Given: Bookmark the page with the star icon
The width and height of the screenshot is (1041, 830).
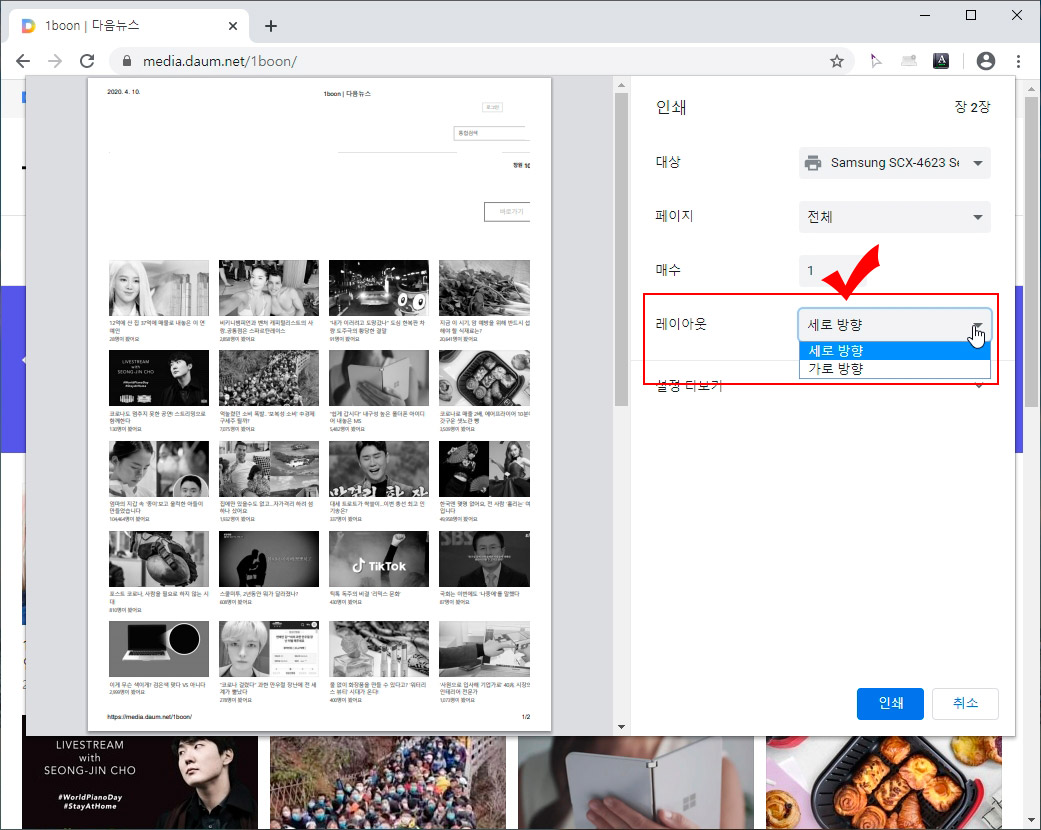Looking at the screenshot, I should (837, 61).
